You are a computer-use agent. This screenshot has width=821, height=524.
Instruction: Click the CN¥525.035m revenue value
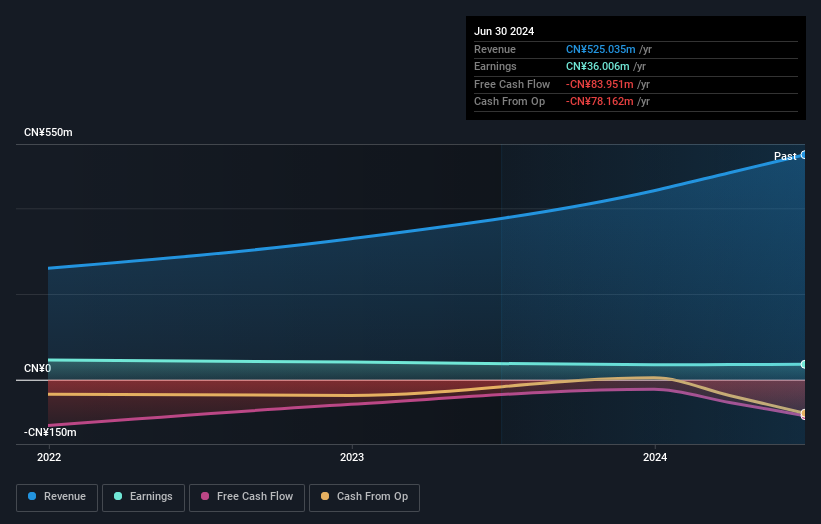601,49
